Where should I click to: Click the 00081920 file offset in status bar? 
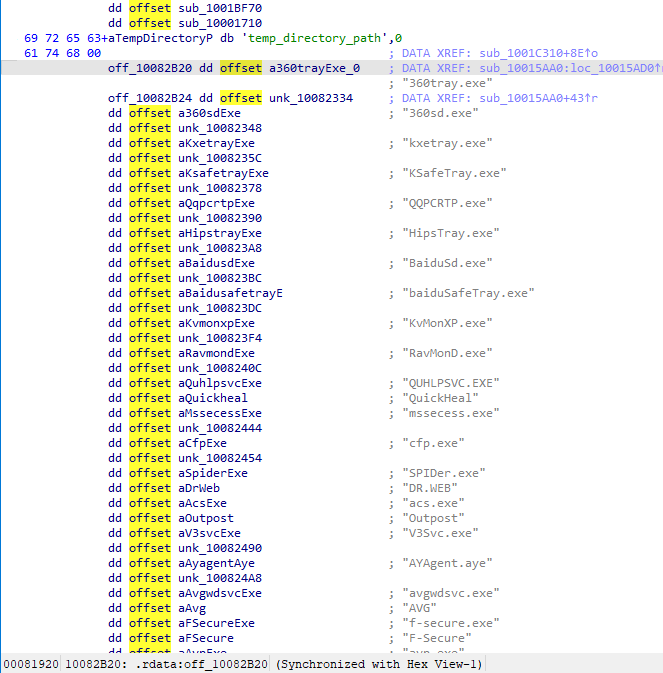[x=31, y=665]
